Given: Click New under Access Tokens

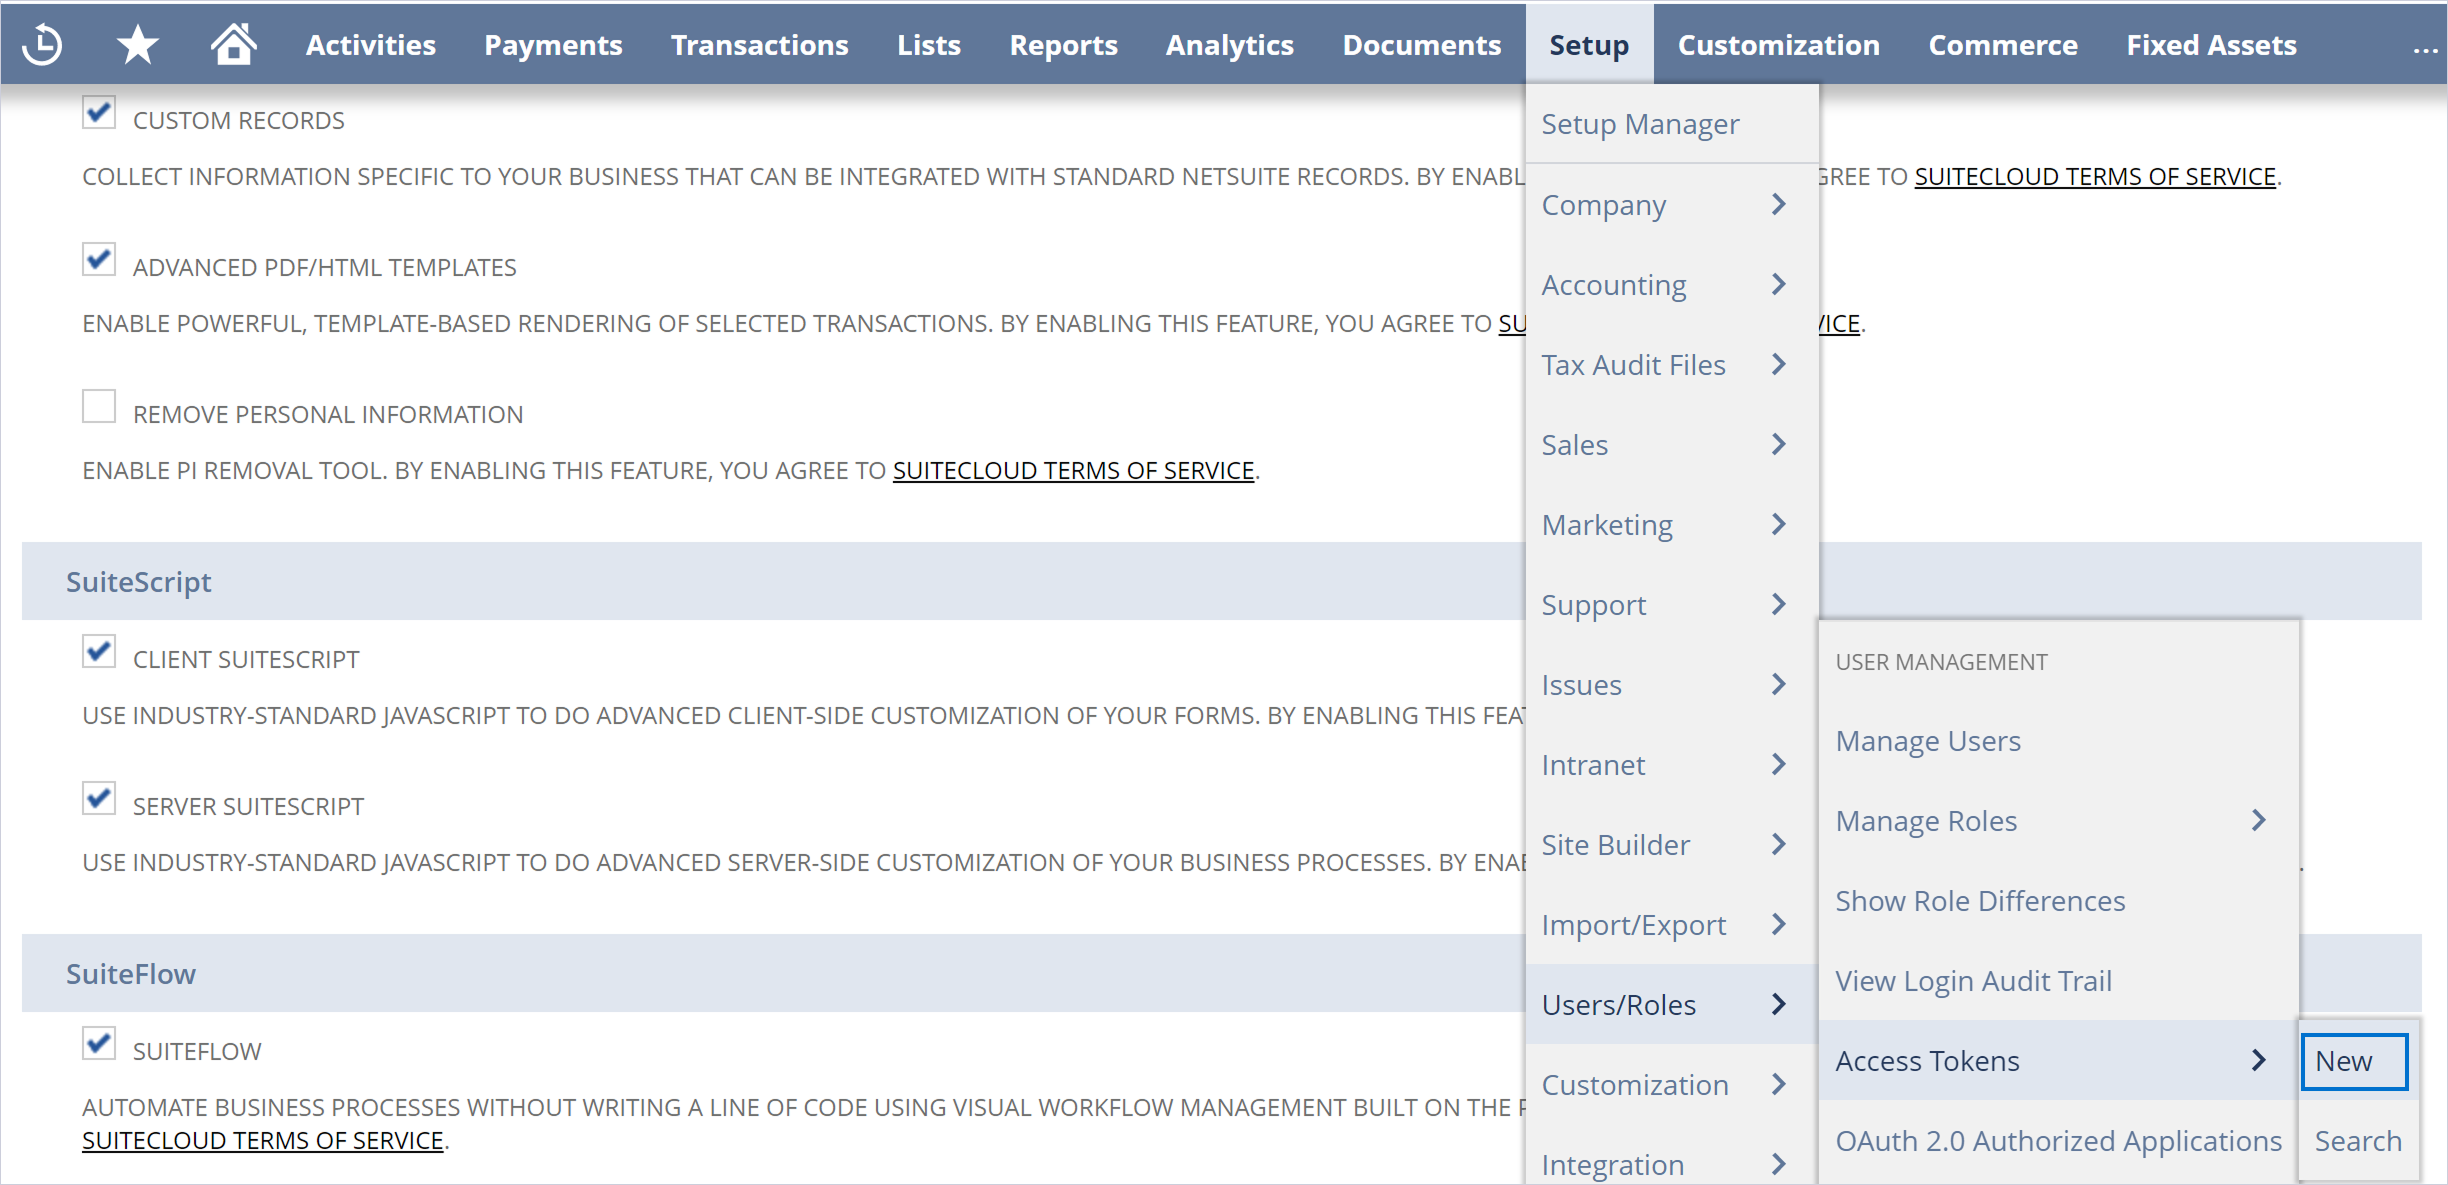Looking at the screenshot, I should click(x=2354, y=1061).
